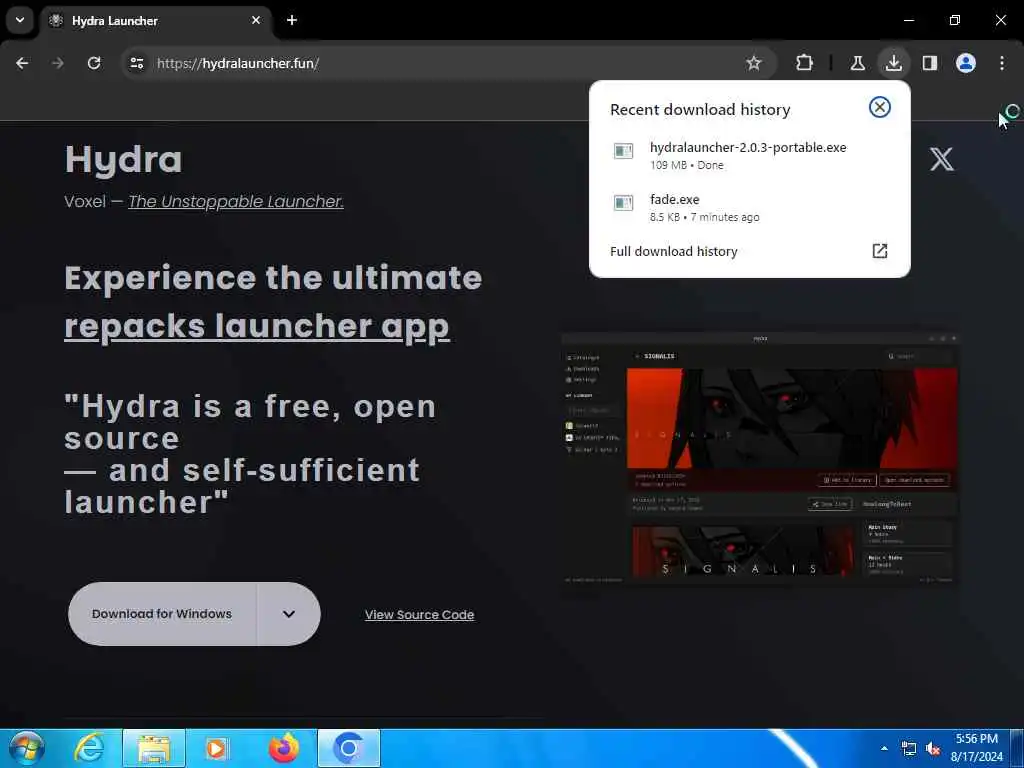Viewport: 1024px width, 768px height.
Task: Click the external-link icon for full history
Action: point(880,251)
